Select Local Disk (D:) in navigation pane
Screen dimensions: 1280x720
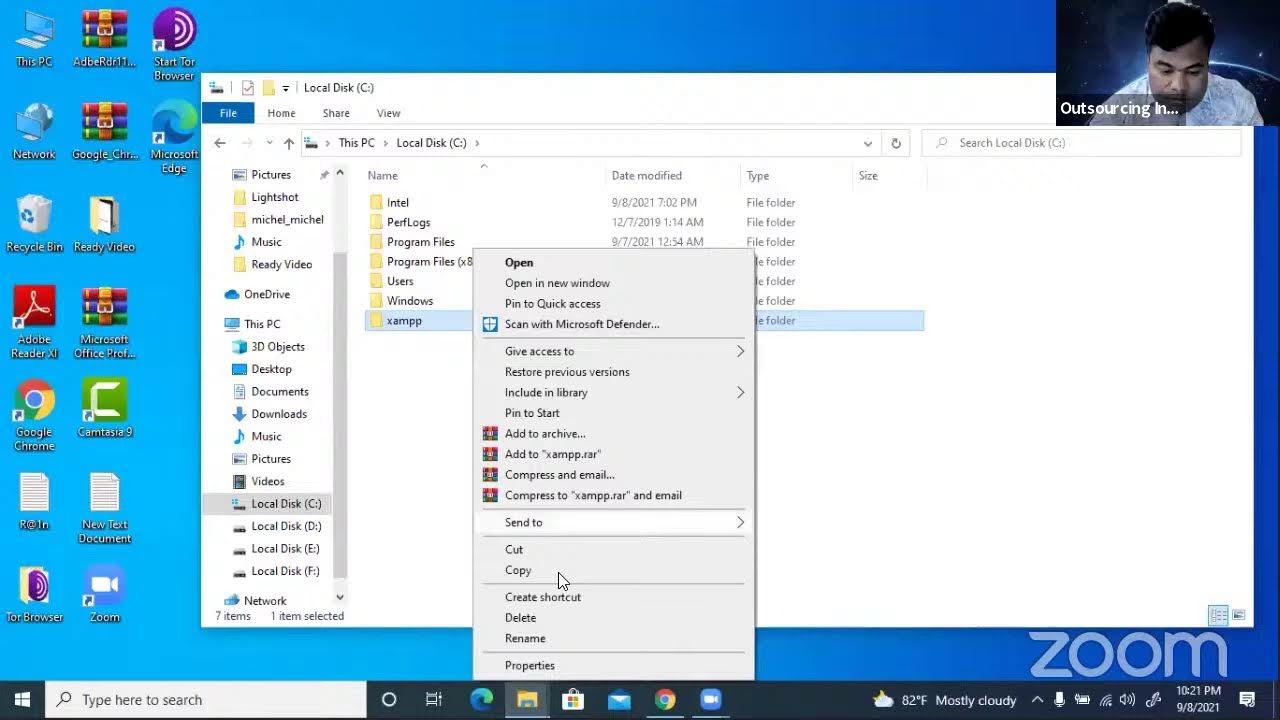click(277, 526)
